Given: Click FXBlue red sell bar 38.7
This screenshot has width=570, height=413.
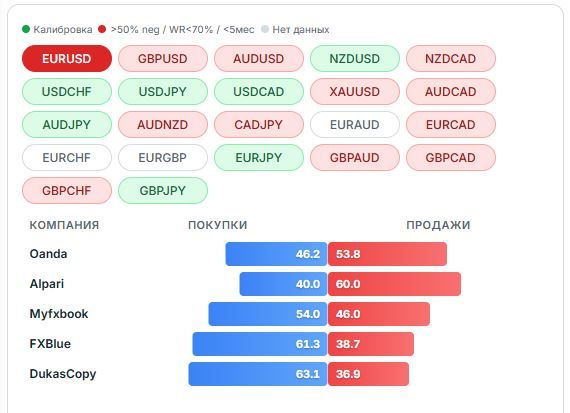Looking at the screenshot, I should pos(371,344).
